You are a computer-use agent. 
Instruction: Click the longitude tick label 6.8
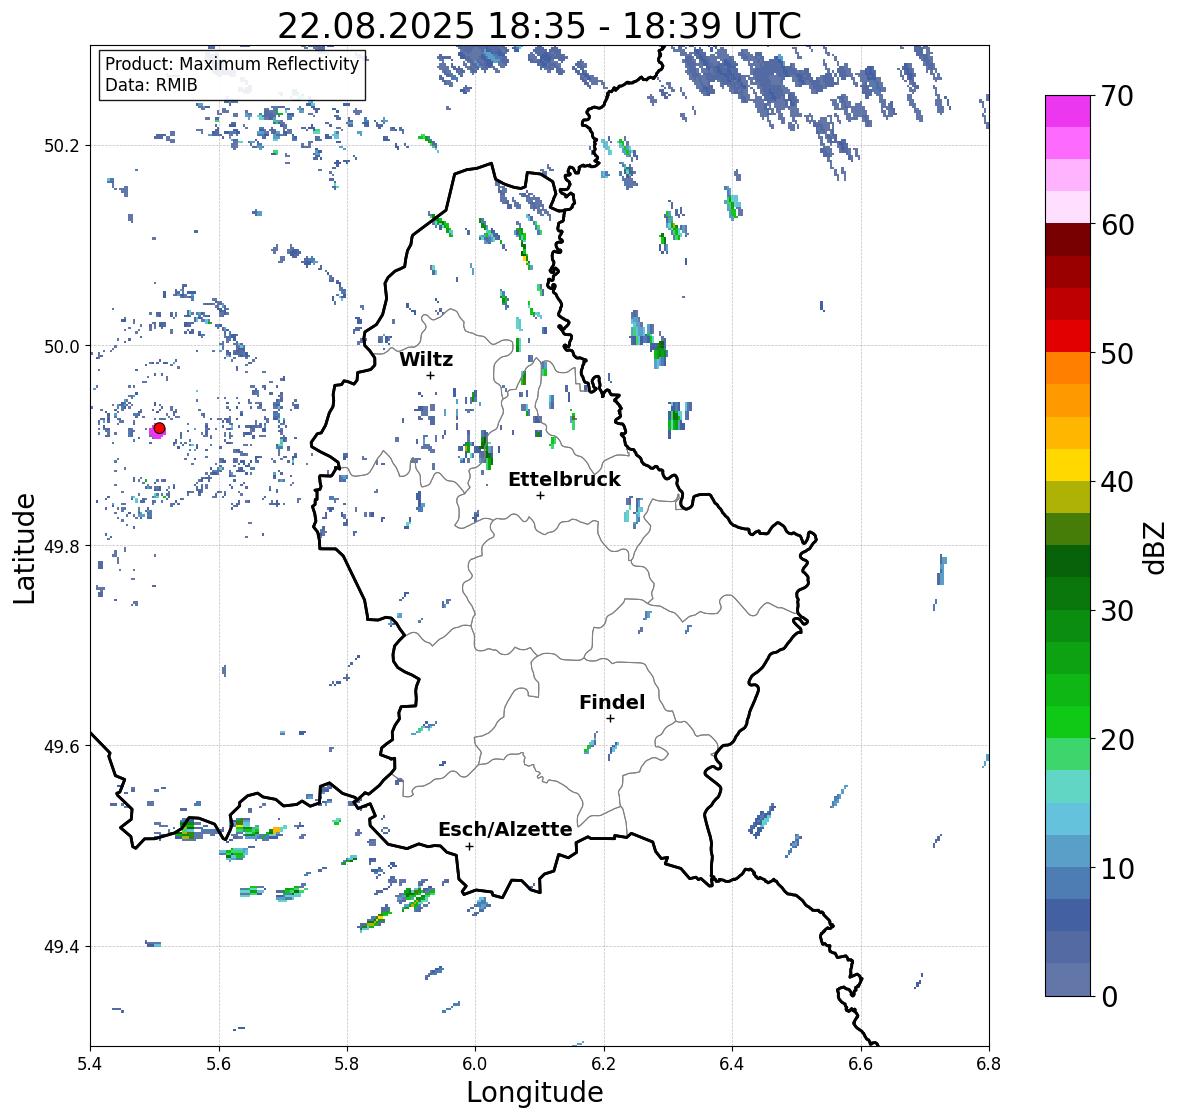point(989,1063)
